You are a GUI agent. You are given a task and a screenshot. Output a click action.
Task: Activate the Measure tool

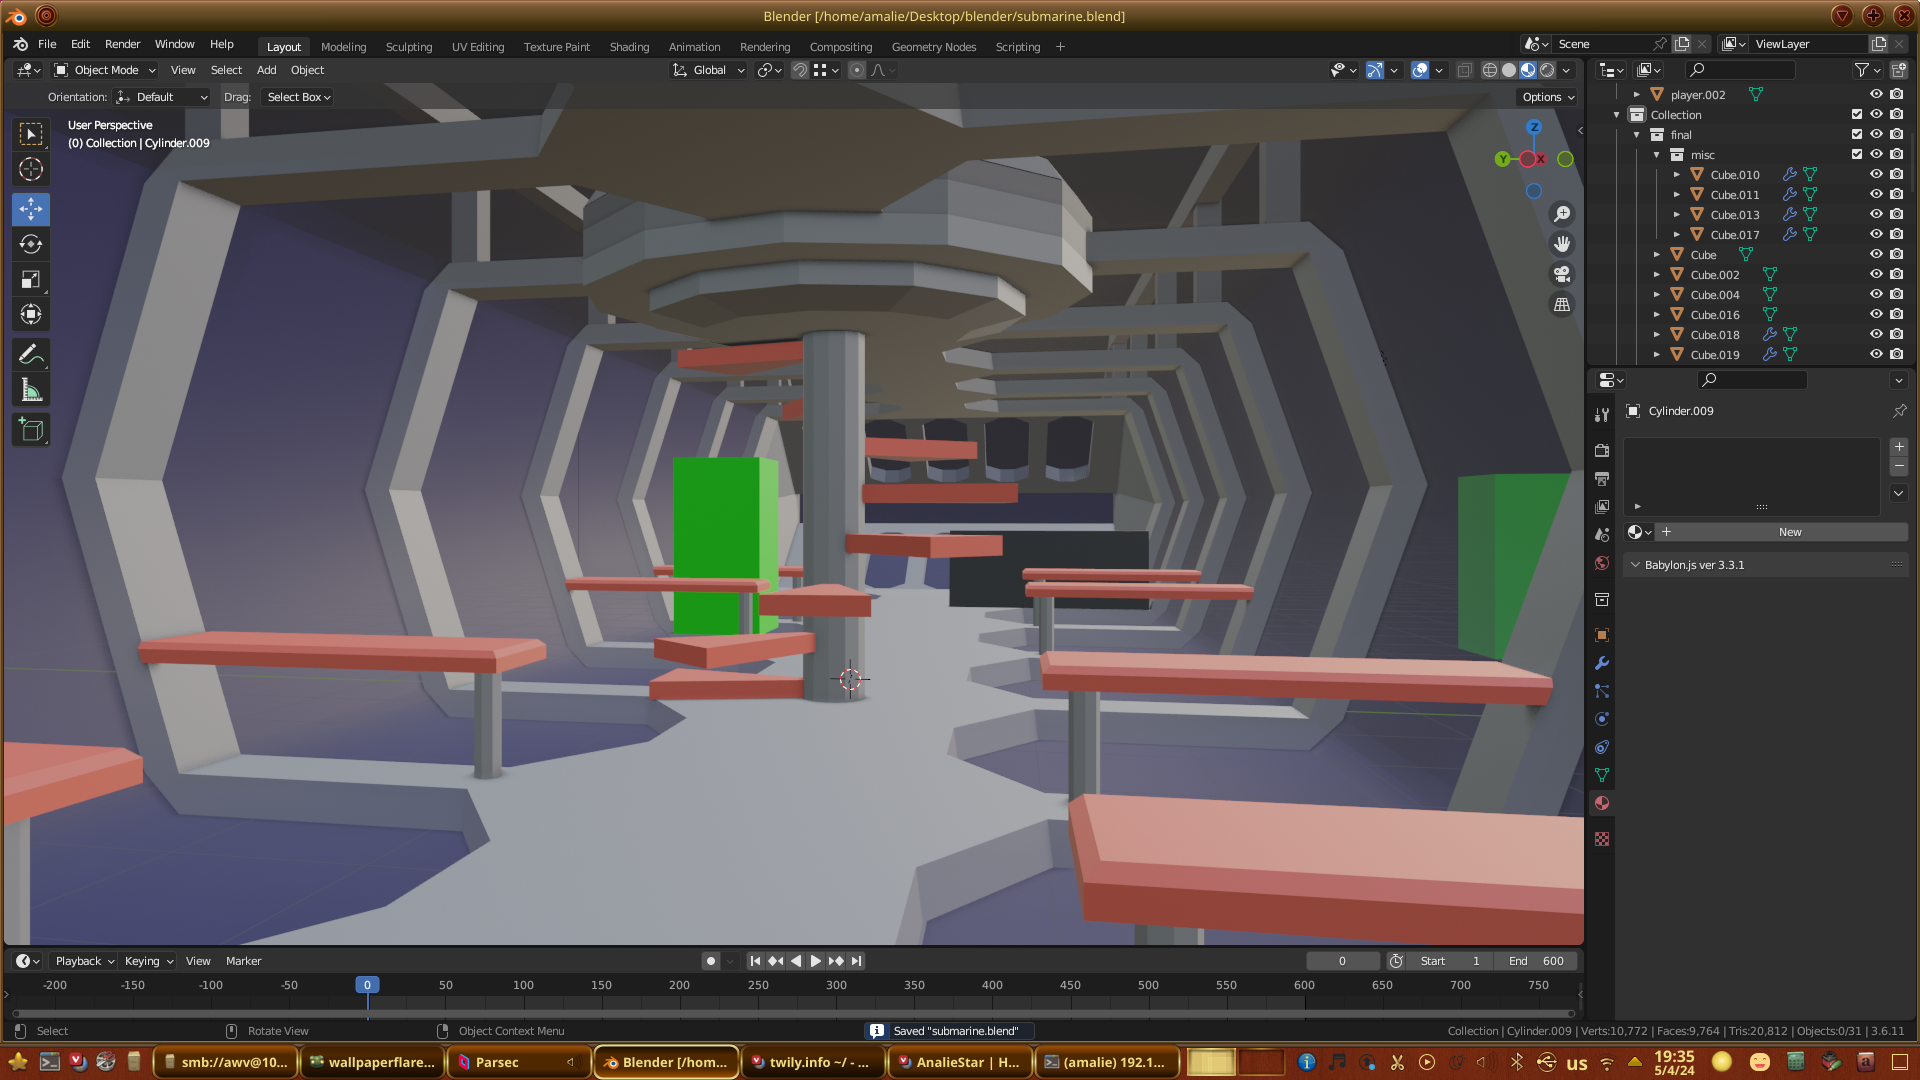click(x=31, y=391)
